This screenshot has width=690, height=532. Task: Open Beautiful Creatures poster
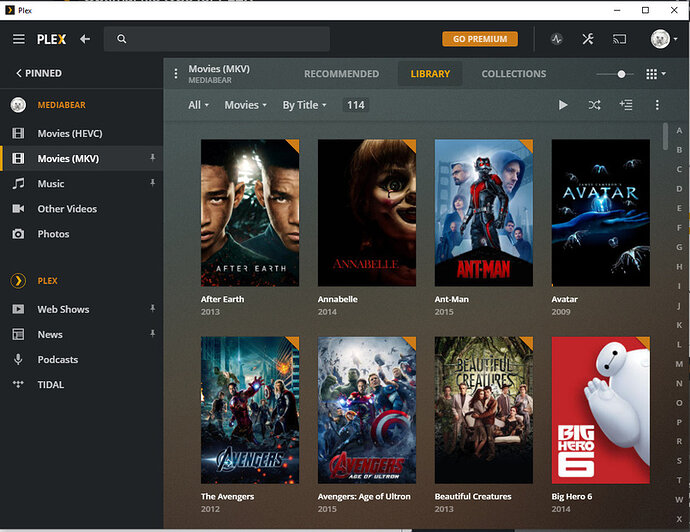click(x=484, y=410)
